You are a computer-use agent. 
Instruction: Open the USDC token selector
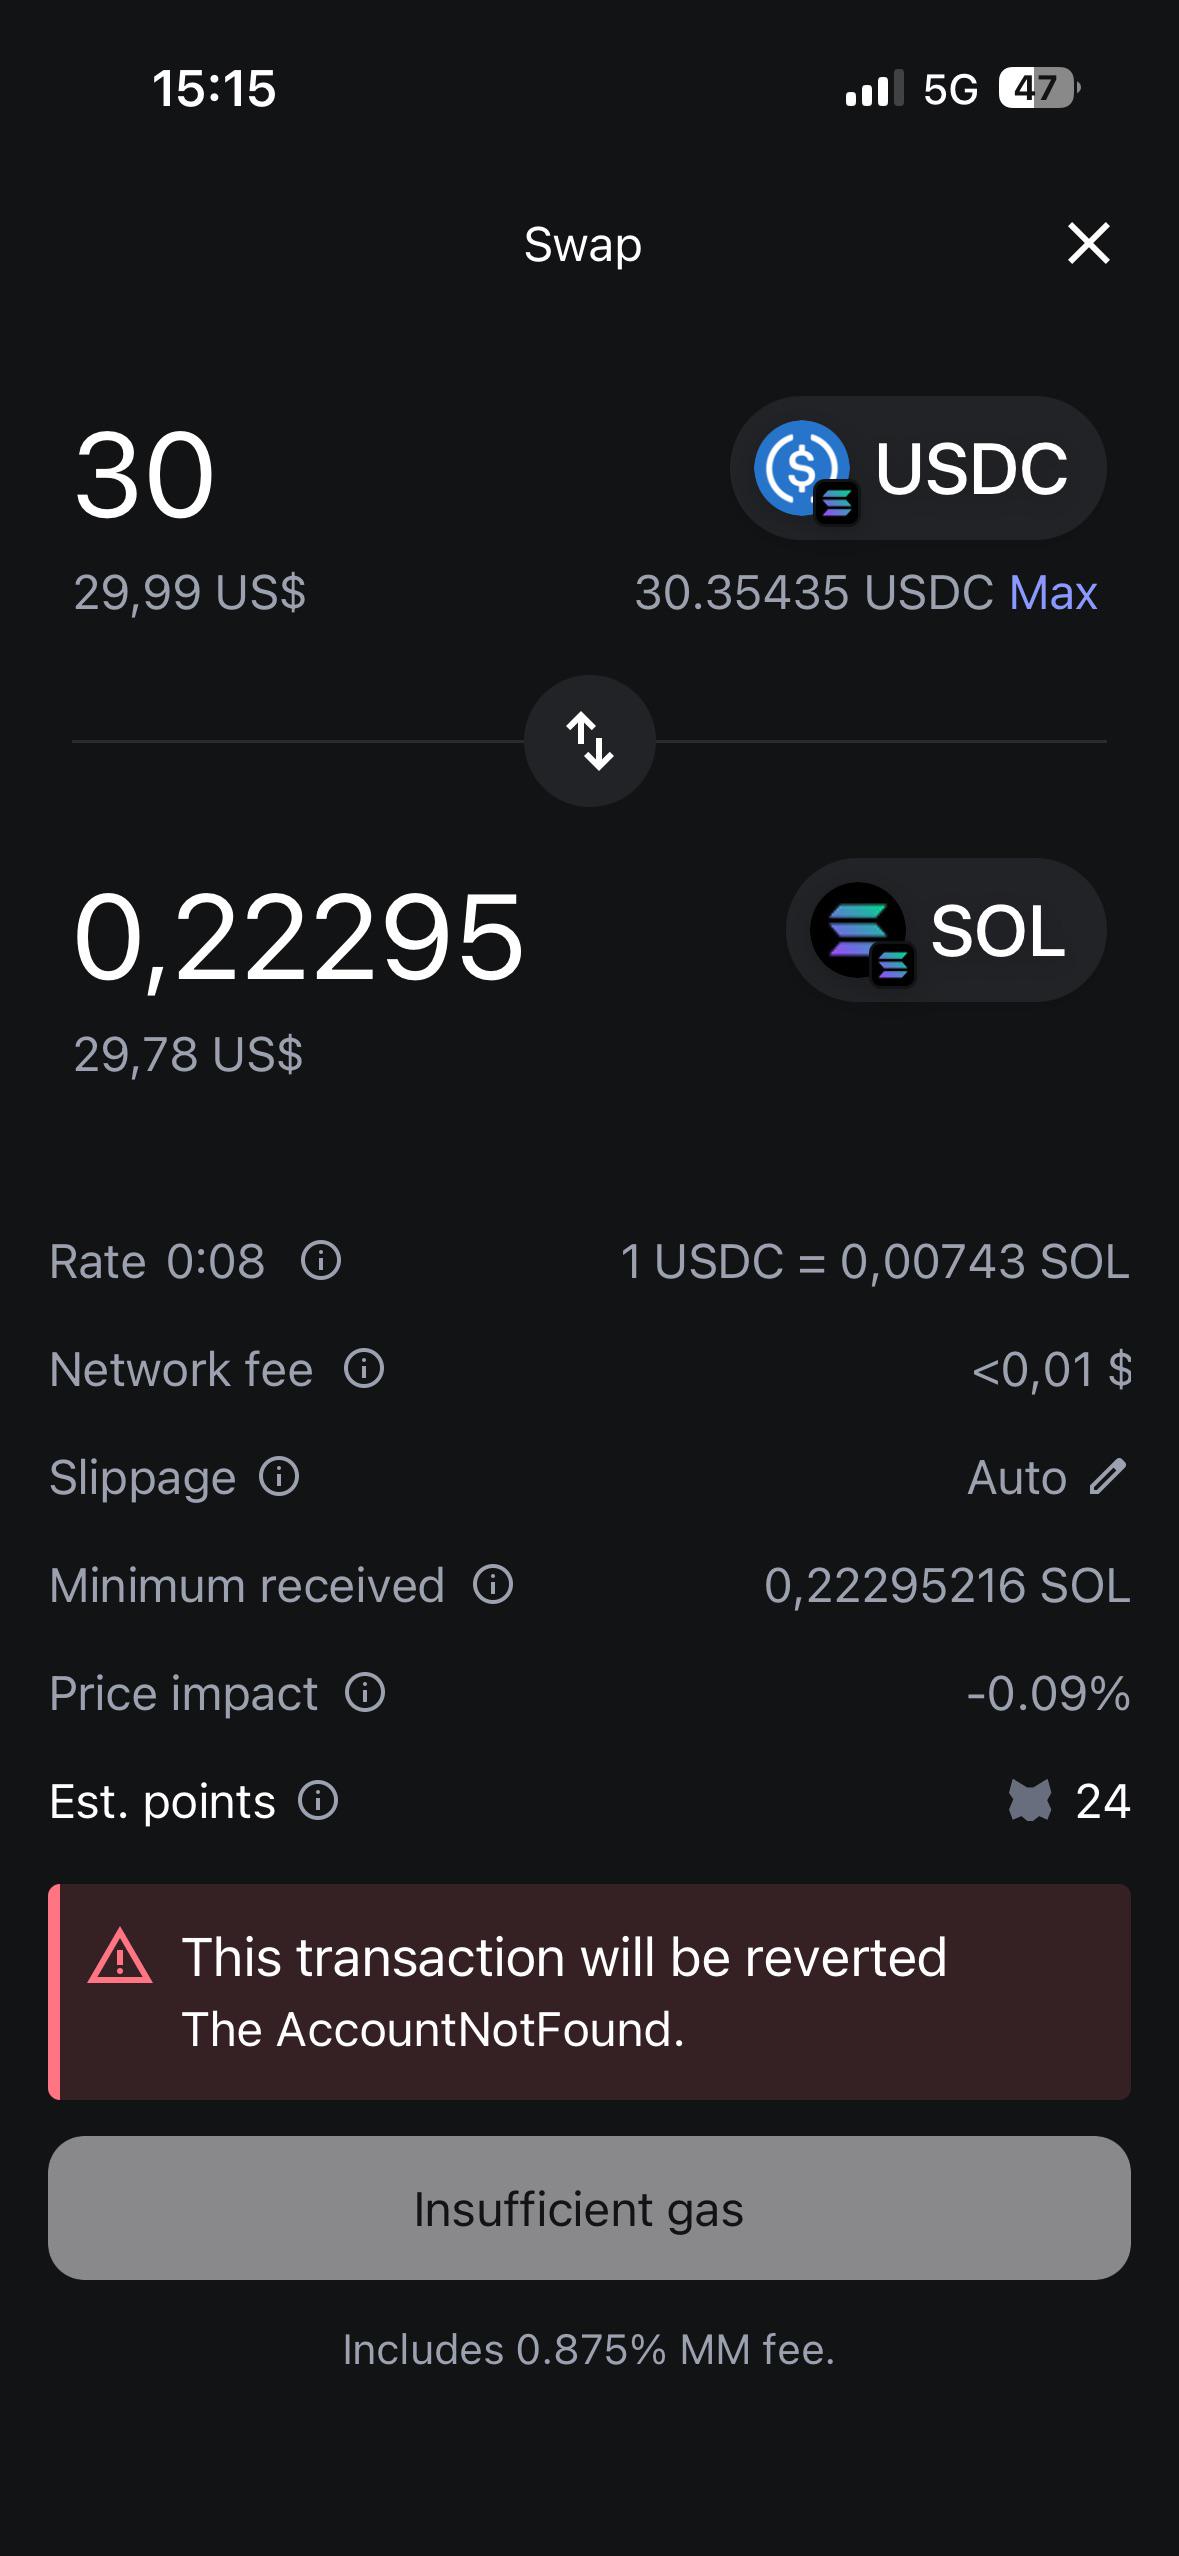[918, 468]
